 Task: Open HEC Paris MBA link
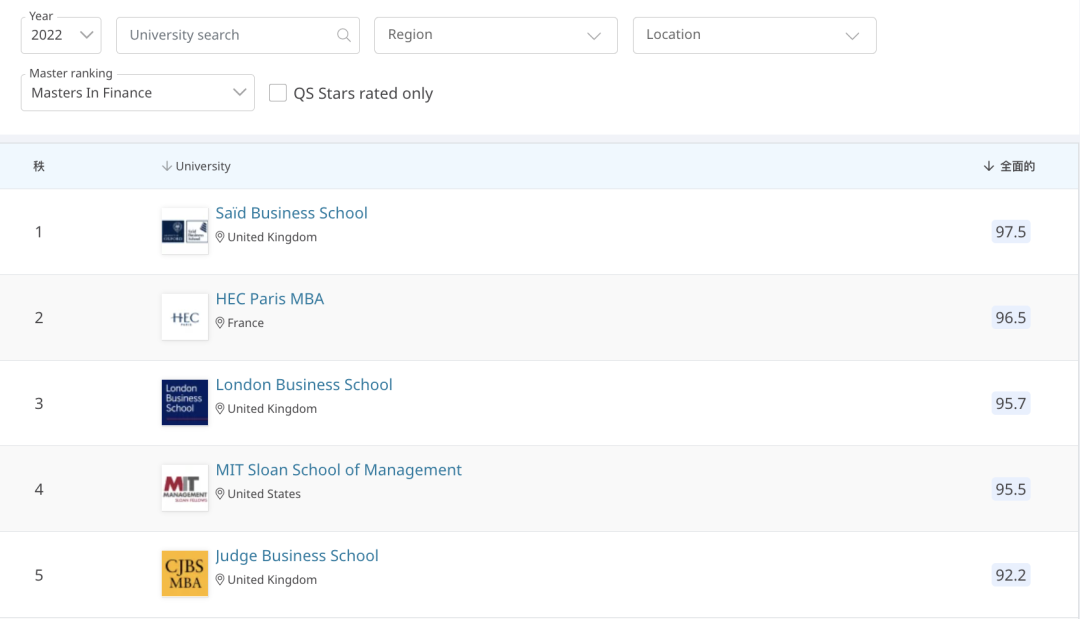pyautogui.click(x=270, y=299)
